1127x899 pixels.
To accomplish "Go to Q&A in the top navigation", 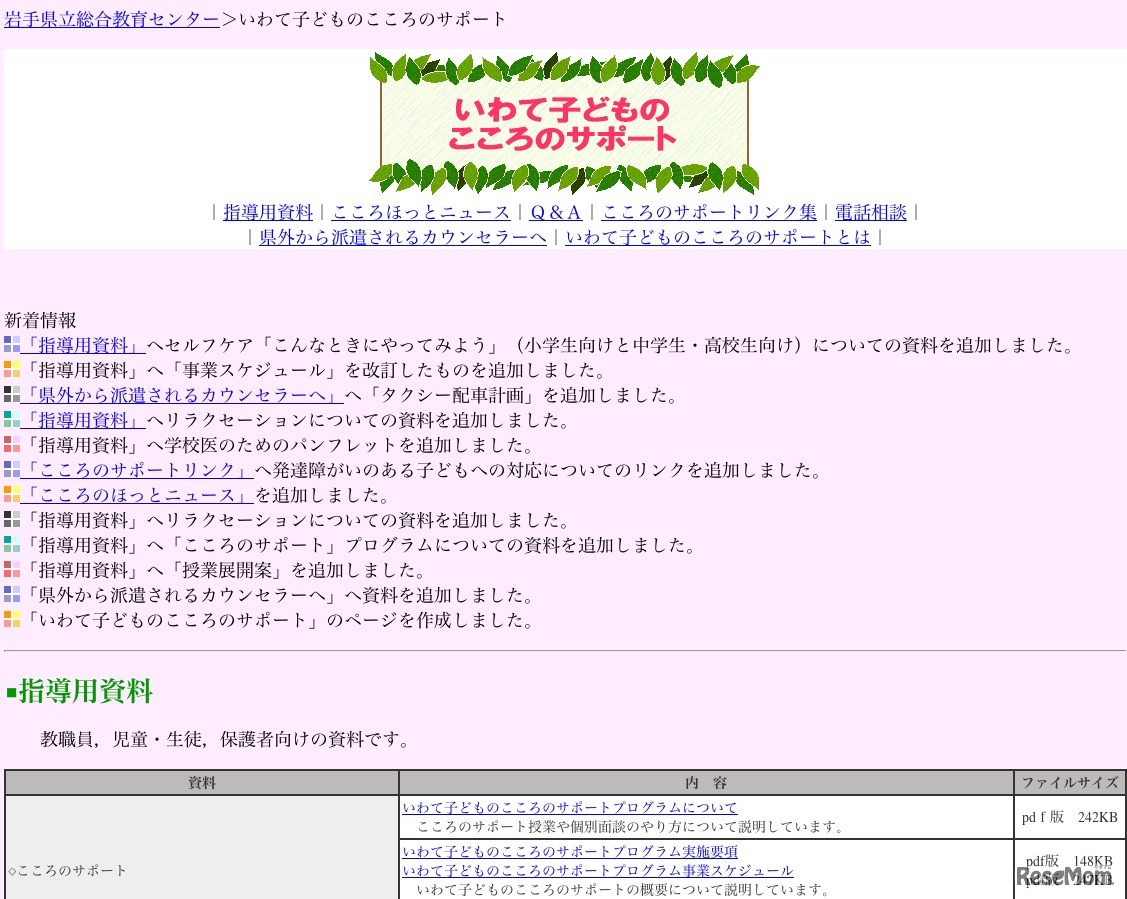I will pos(555,212).
